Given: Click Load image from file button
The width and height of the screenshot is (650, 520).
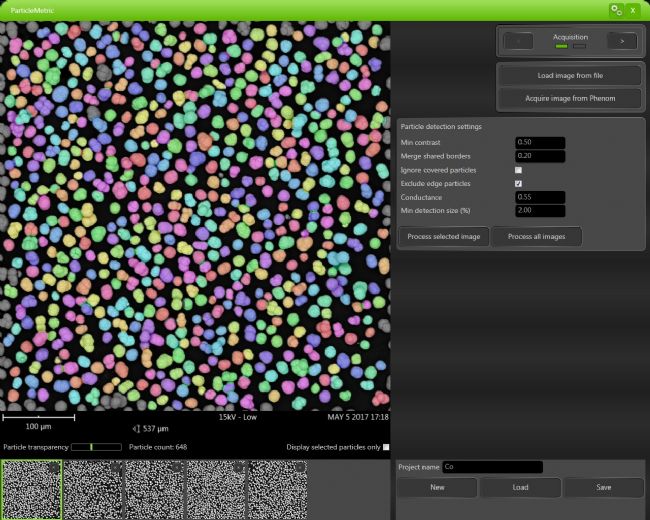Looking at the screenshot, I should tap(568, 75).
